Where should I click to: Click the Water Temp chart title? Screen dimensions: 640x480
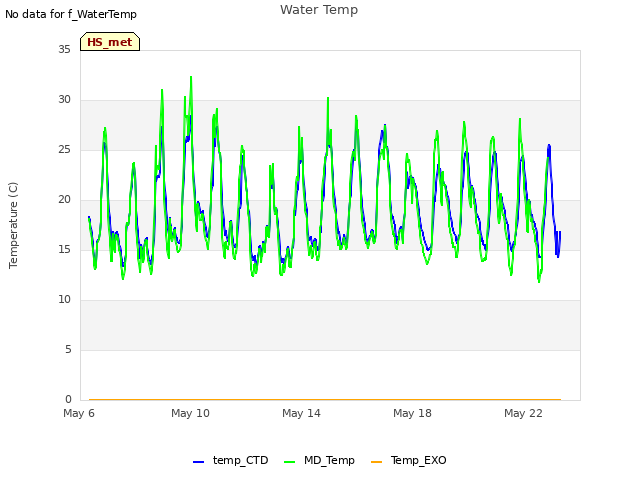(x=319, y=10)
